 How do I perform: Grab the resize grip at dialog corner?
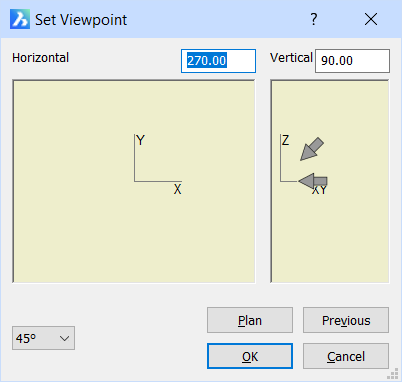393,373
